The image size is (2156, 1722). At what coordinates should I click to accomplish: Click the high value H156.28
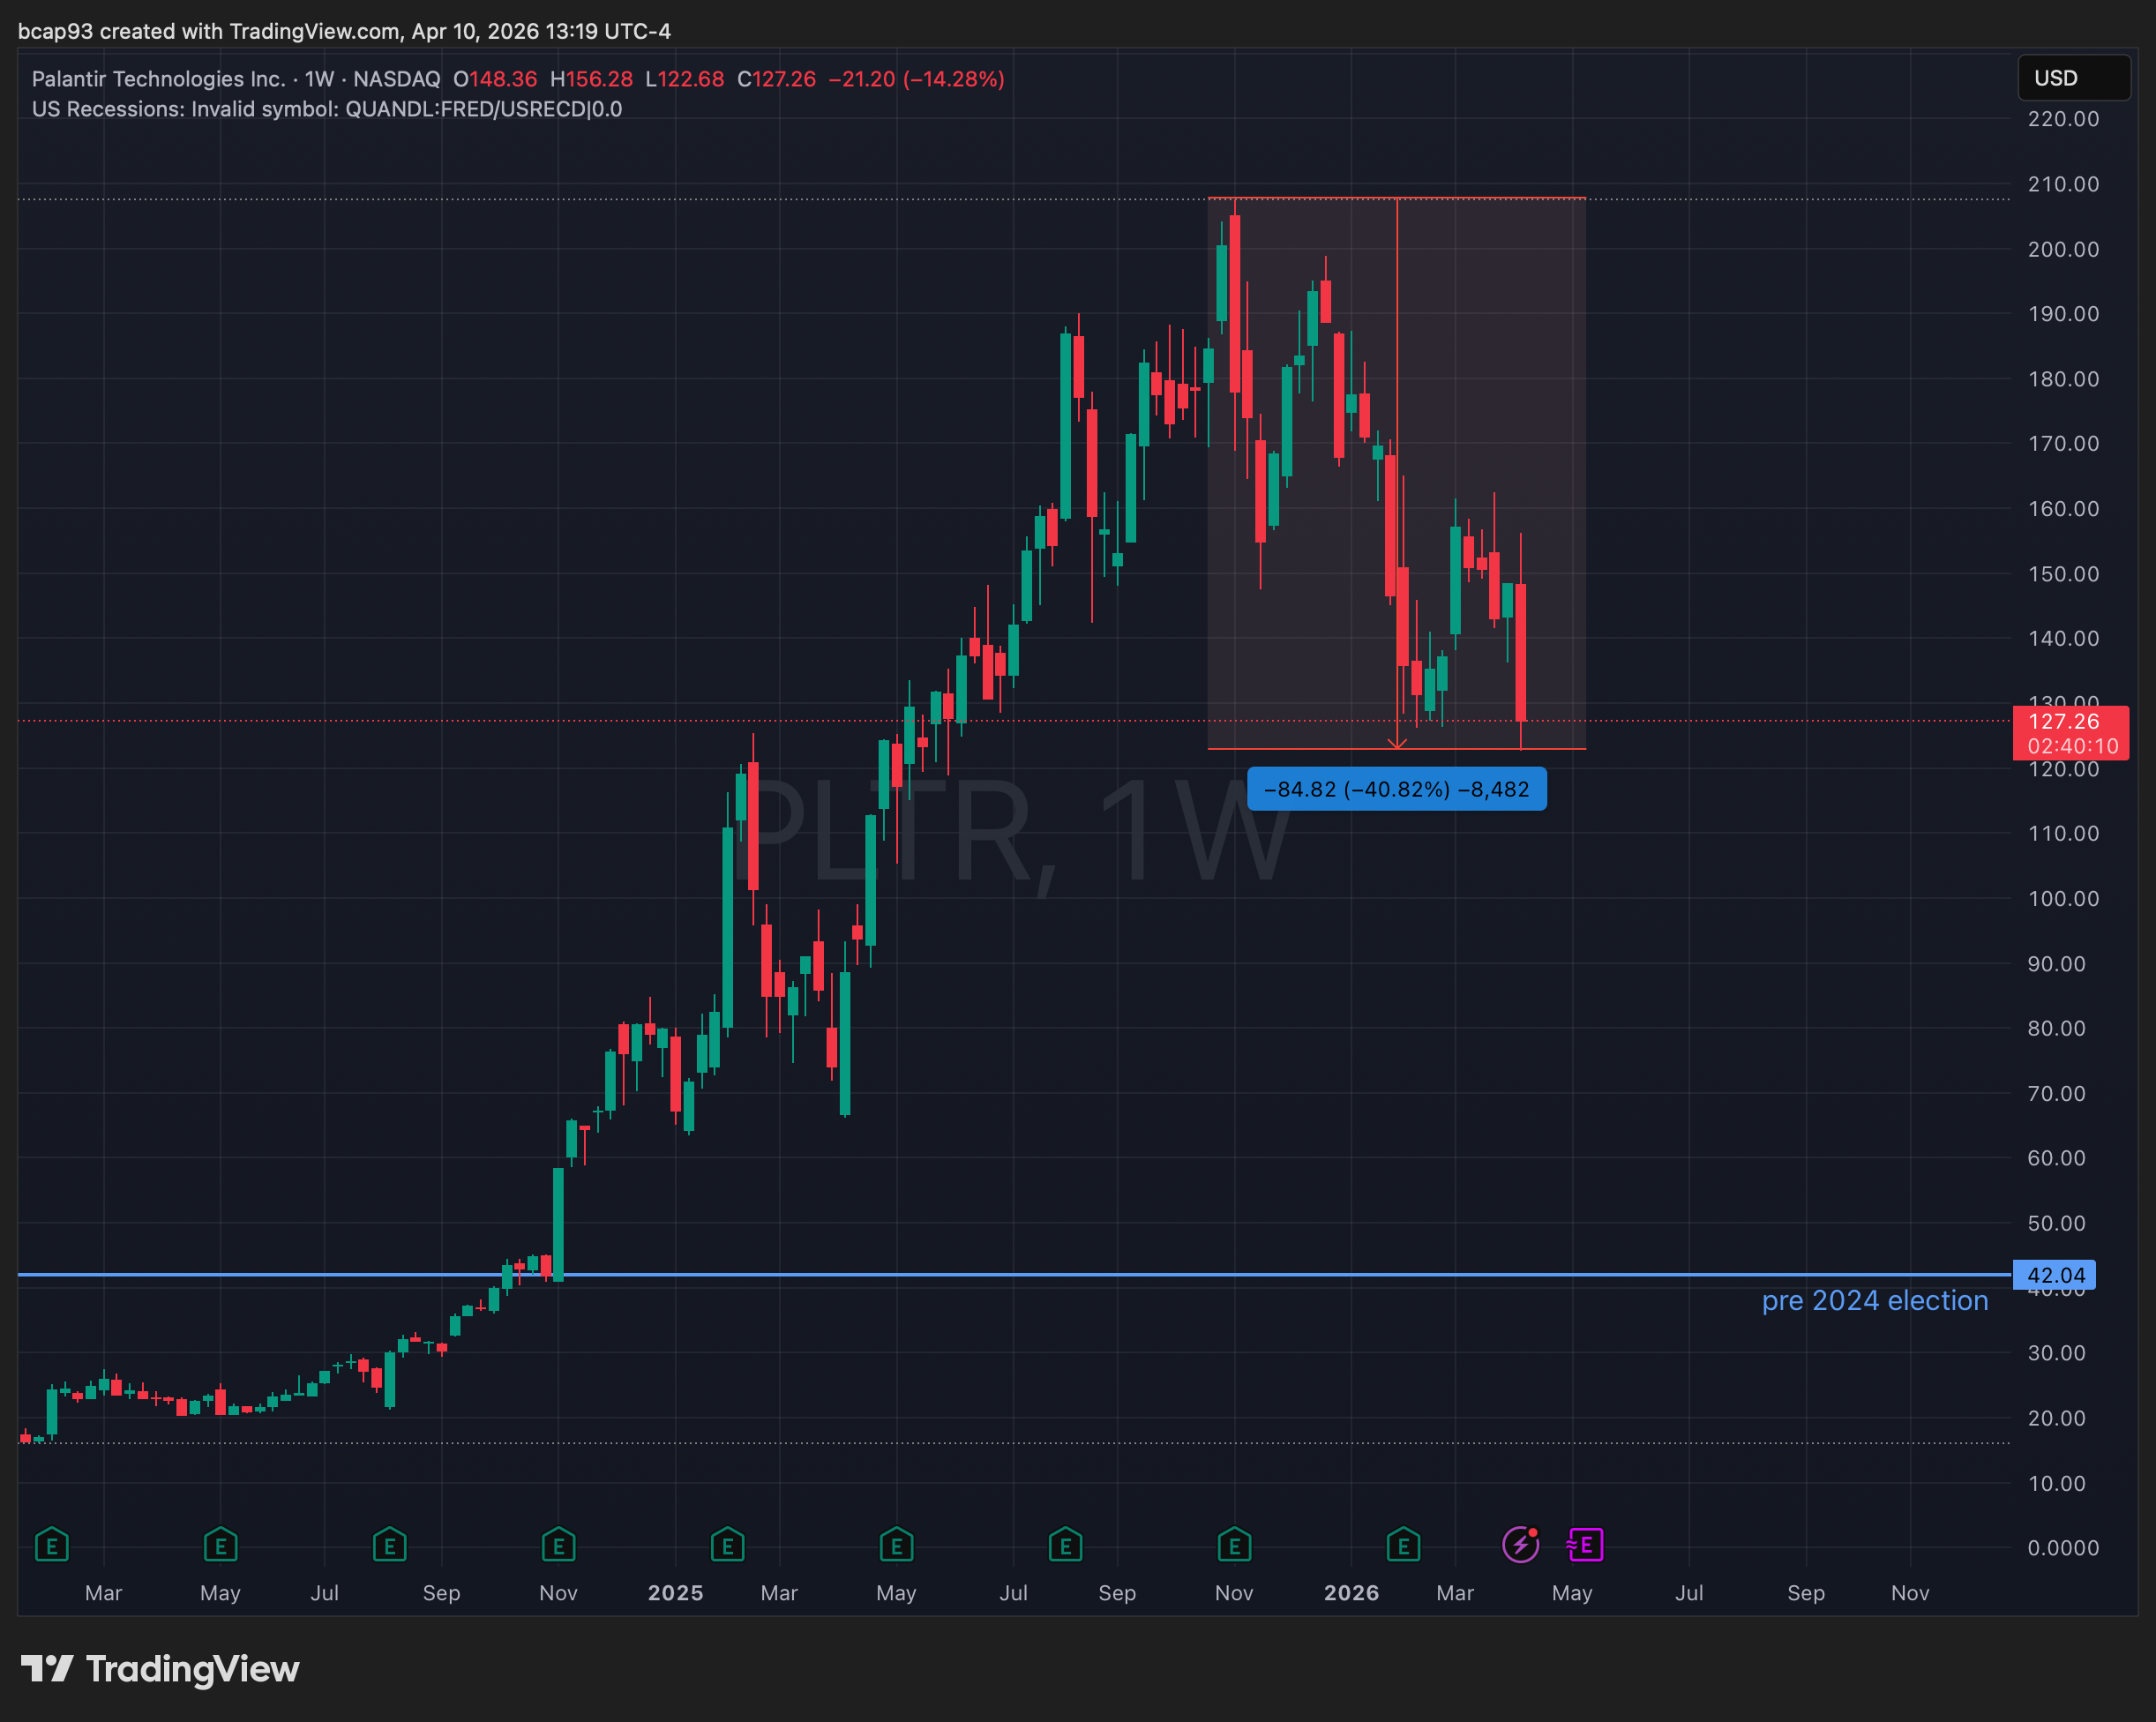591,79
